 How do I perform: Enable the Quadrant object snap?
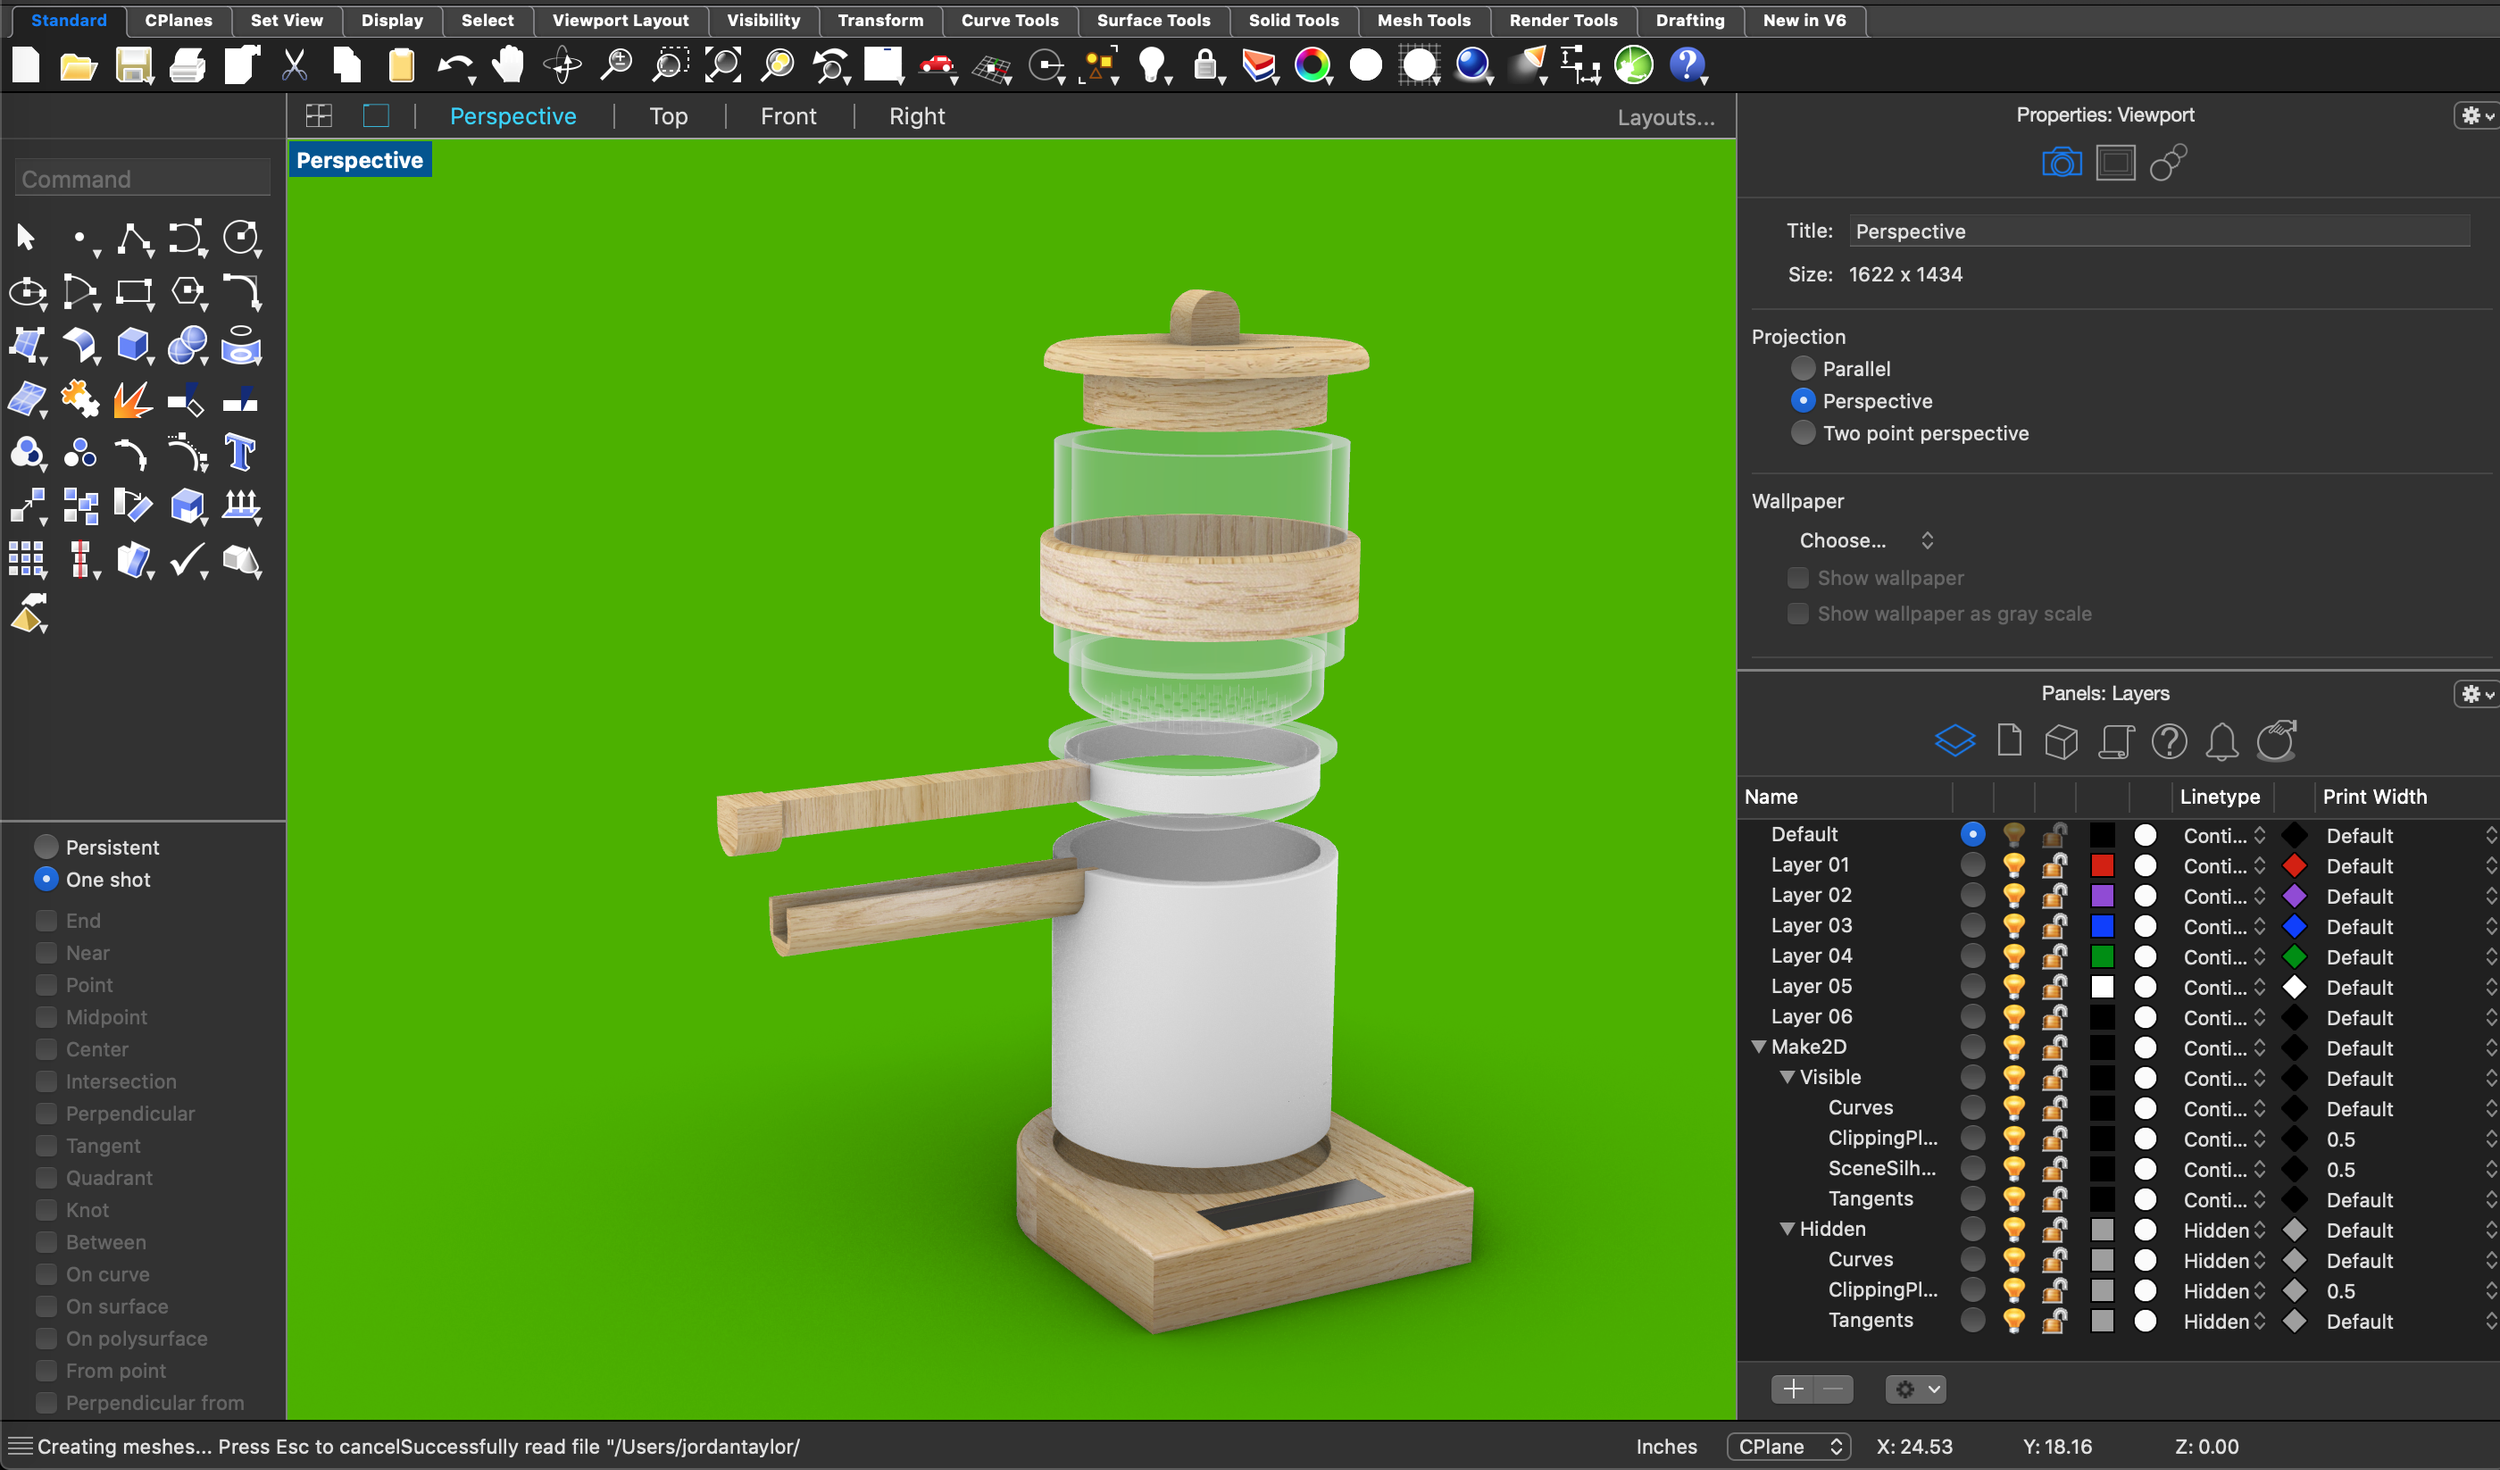[x=46, y=1178]
